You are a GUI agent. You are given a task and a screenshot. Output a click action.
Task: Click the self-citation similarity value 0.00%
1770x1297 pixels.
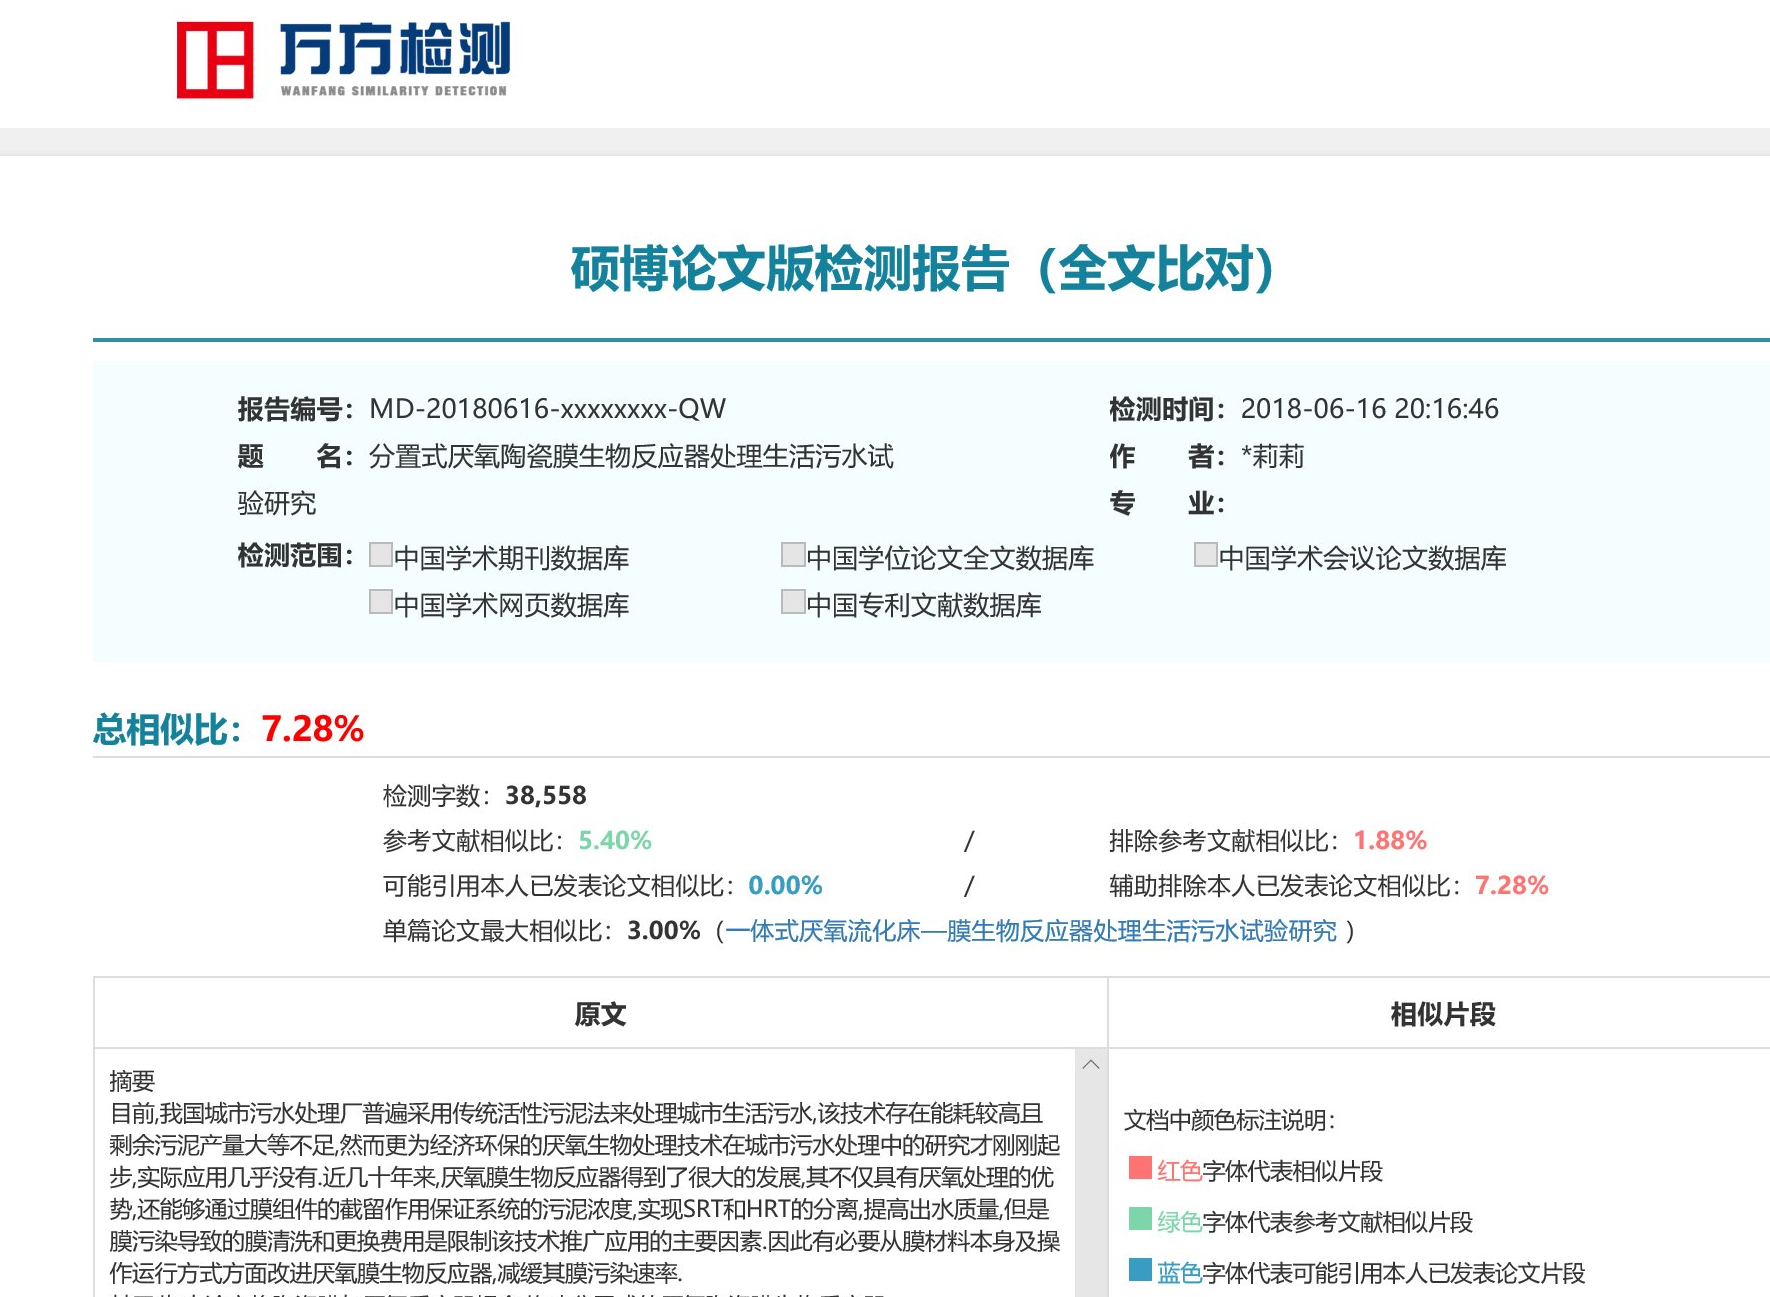click(x=785, y=886)
